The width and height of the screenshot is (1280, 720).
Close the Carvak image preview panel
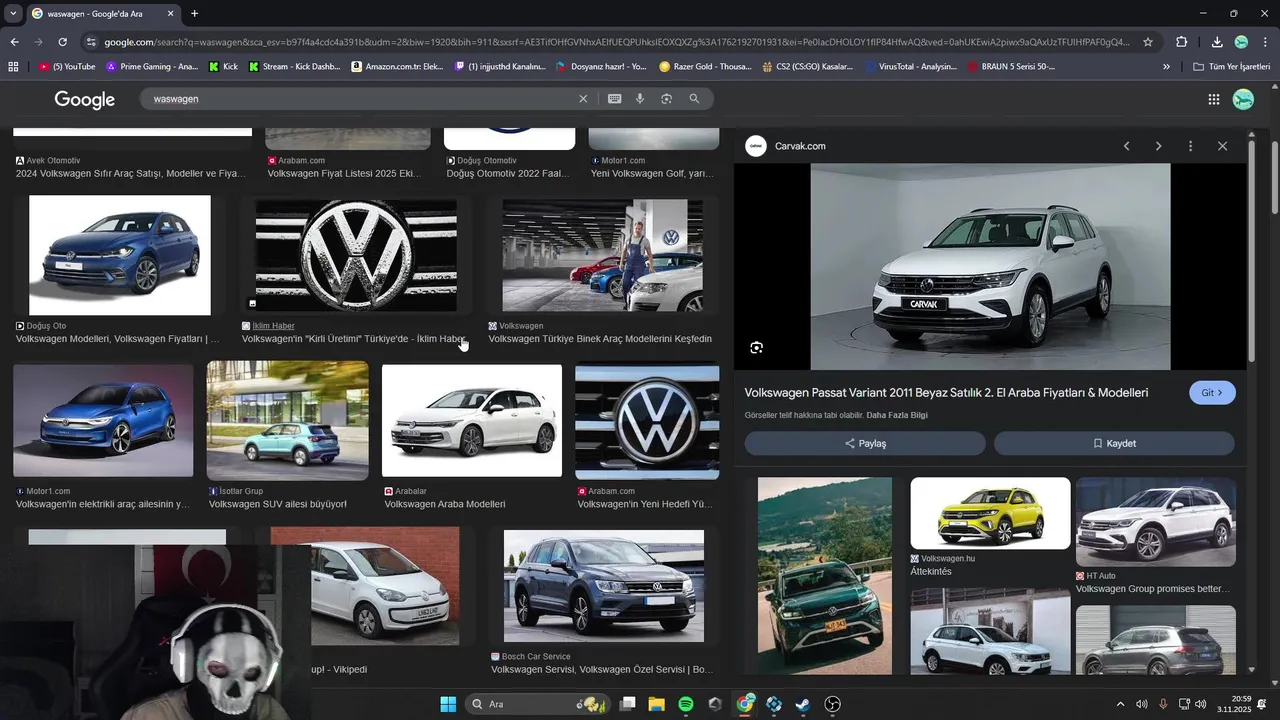coord(1222,146)
